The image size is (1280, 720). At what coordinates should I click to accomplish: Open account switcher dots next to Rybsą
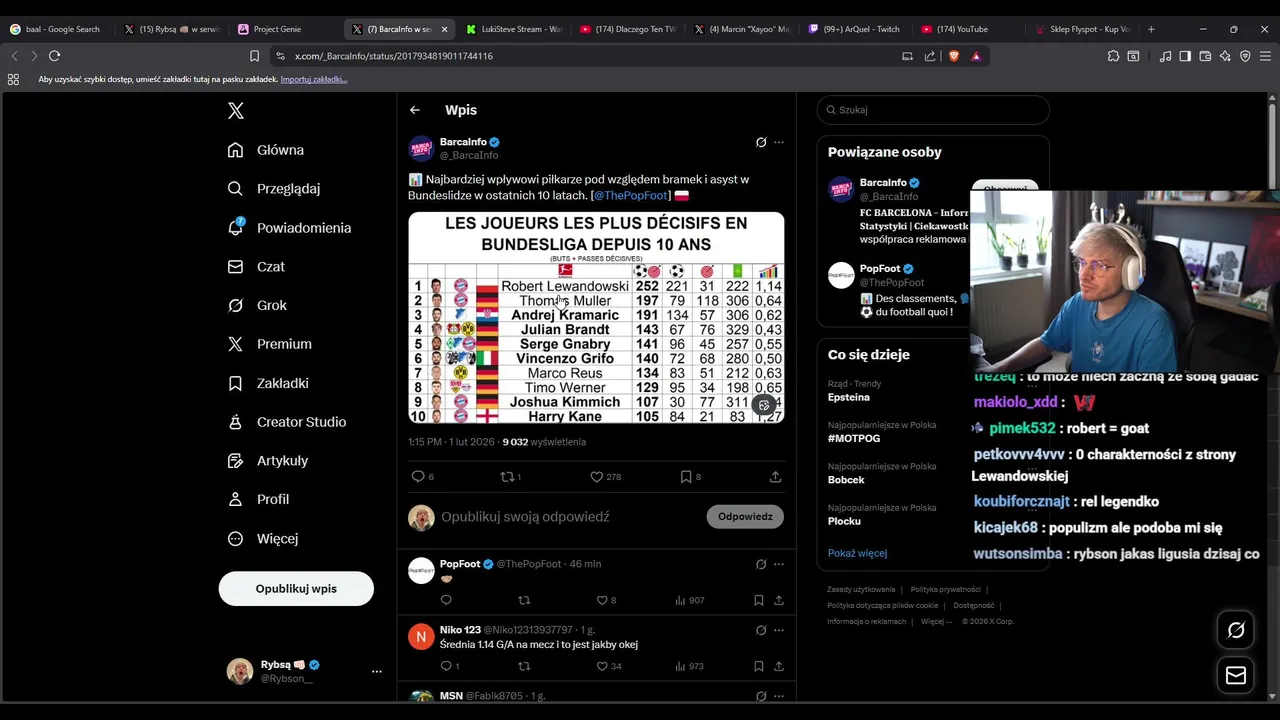[x=377, y=671]
